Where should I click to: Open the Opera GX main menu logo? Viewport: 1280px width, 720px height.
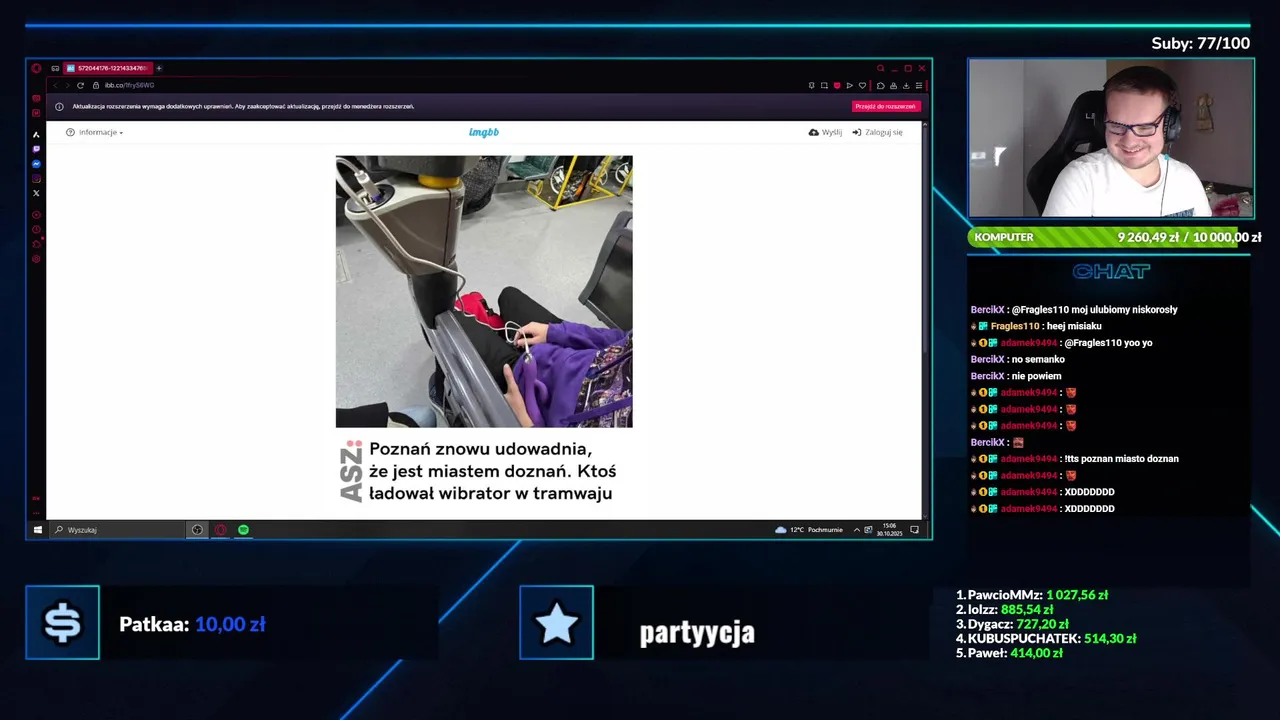click(36, 68)
